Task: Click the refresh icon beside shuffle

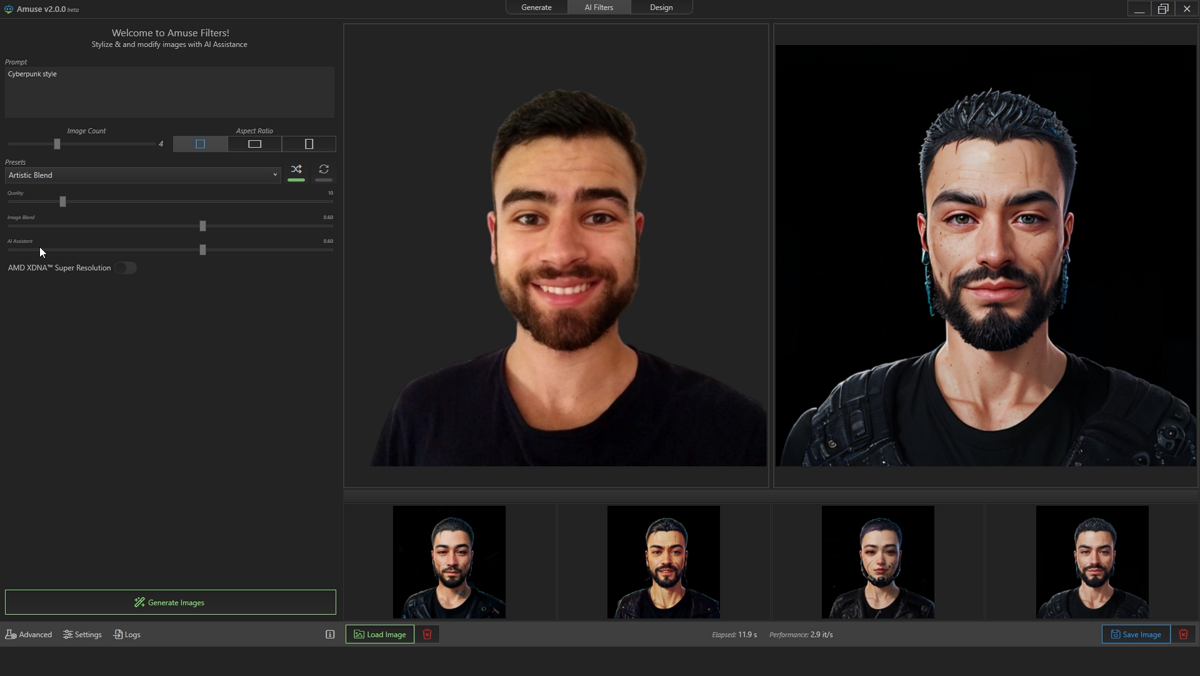Action: pyautogui.click(x=323, y=170)
